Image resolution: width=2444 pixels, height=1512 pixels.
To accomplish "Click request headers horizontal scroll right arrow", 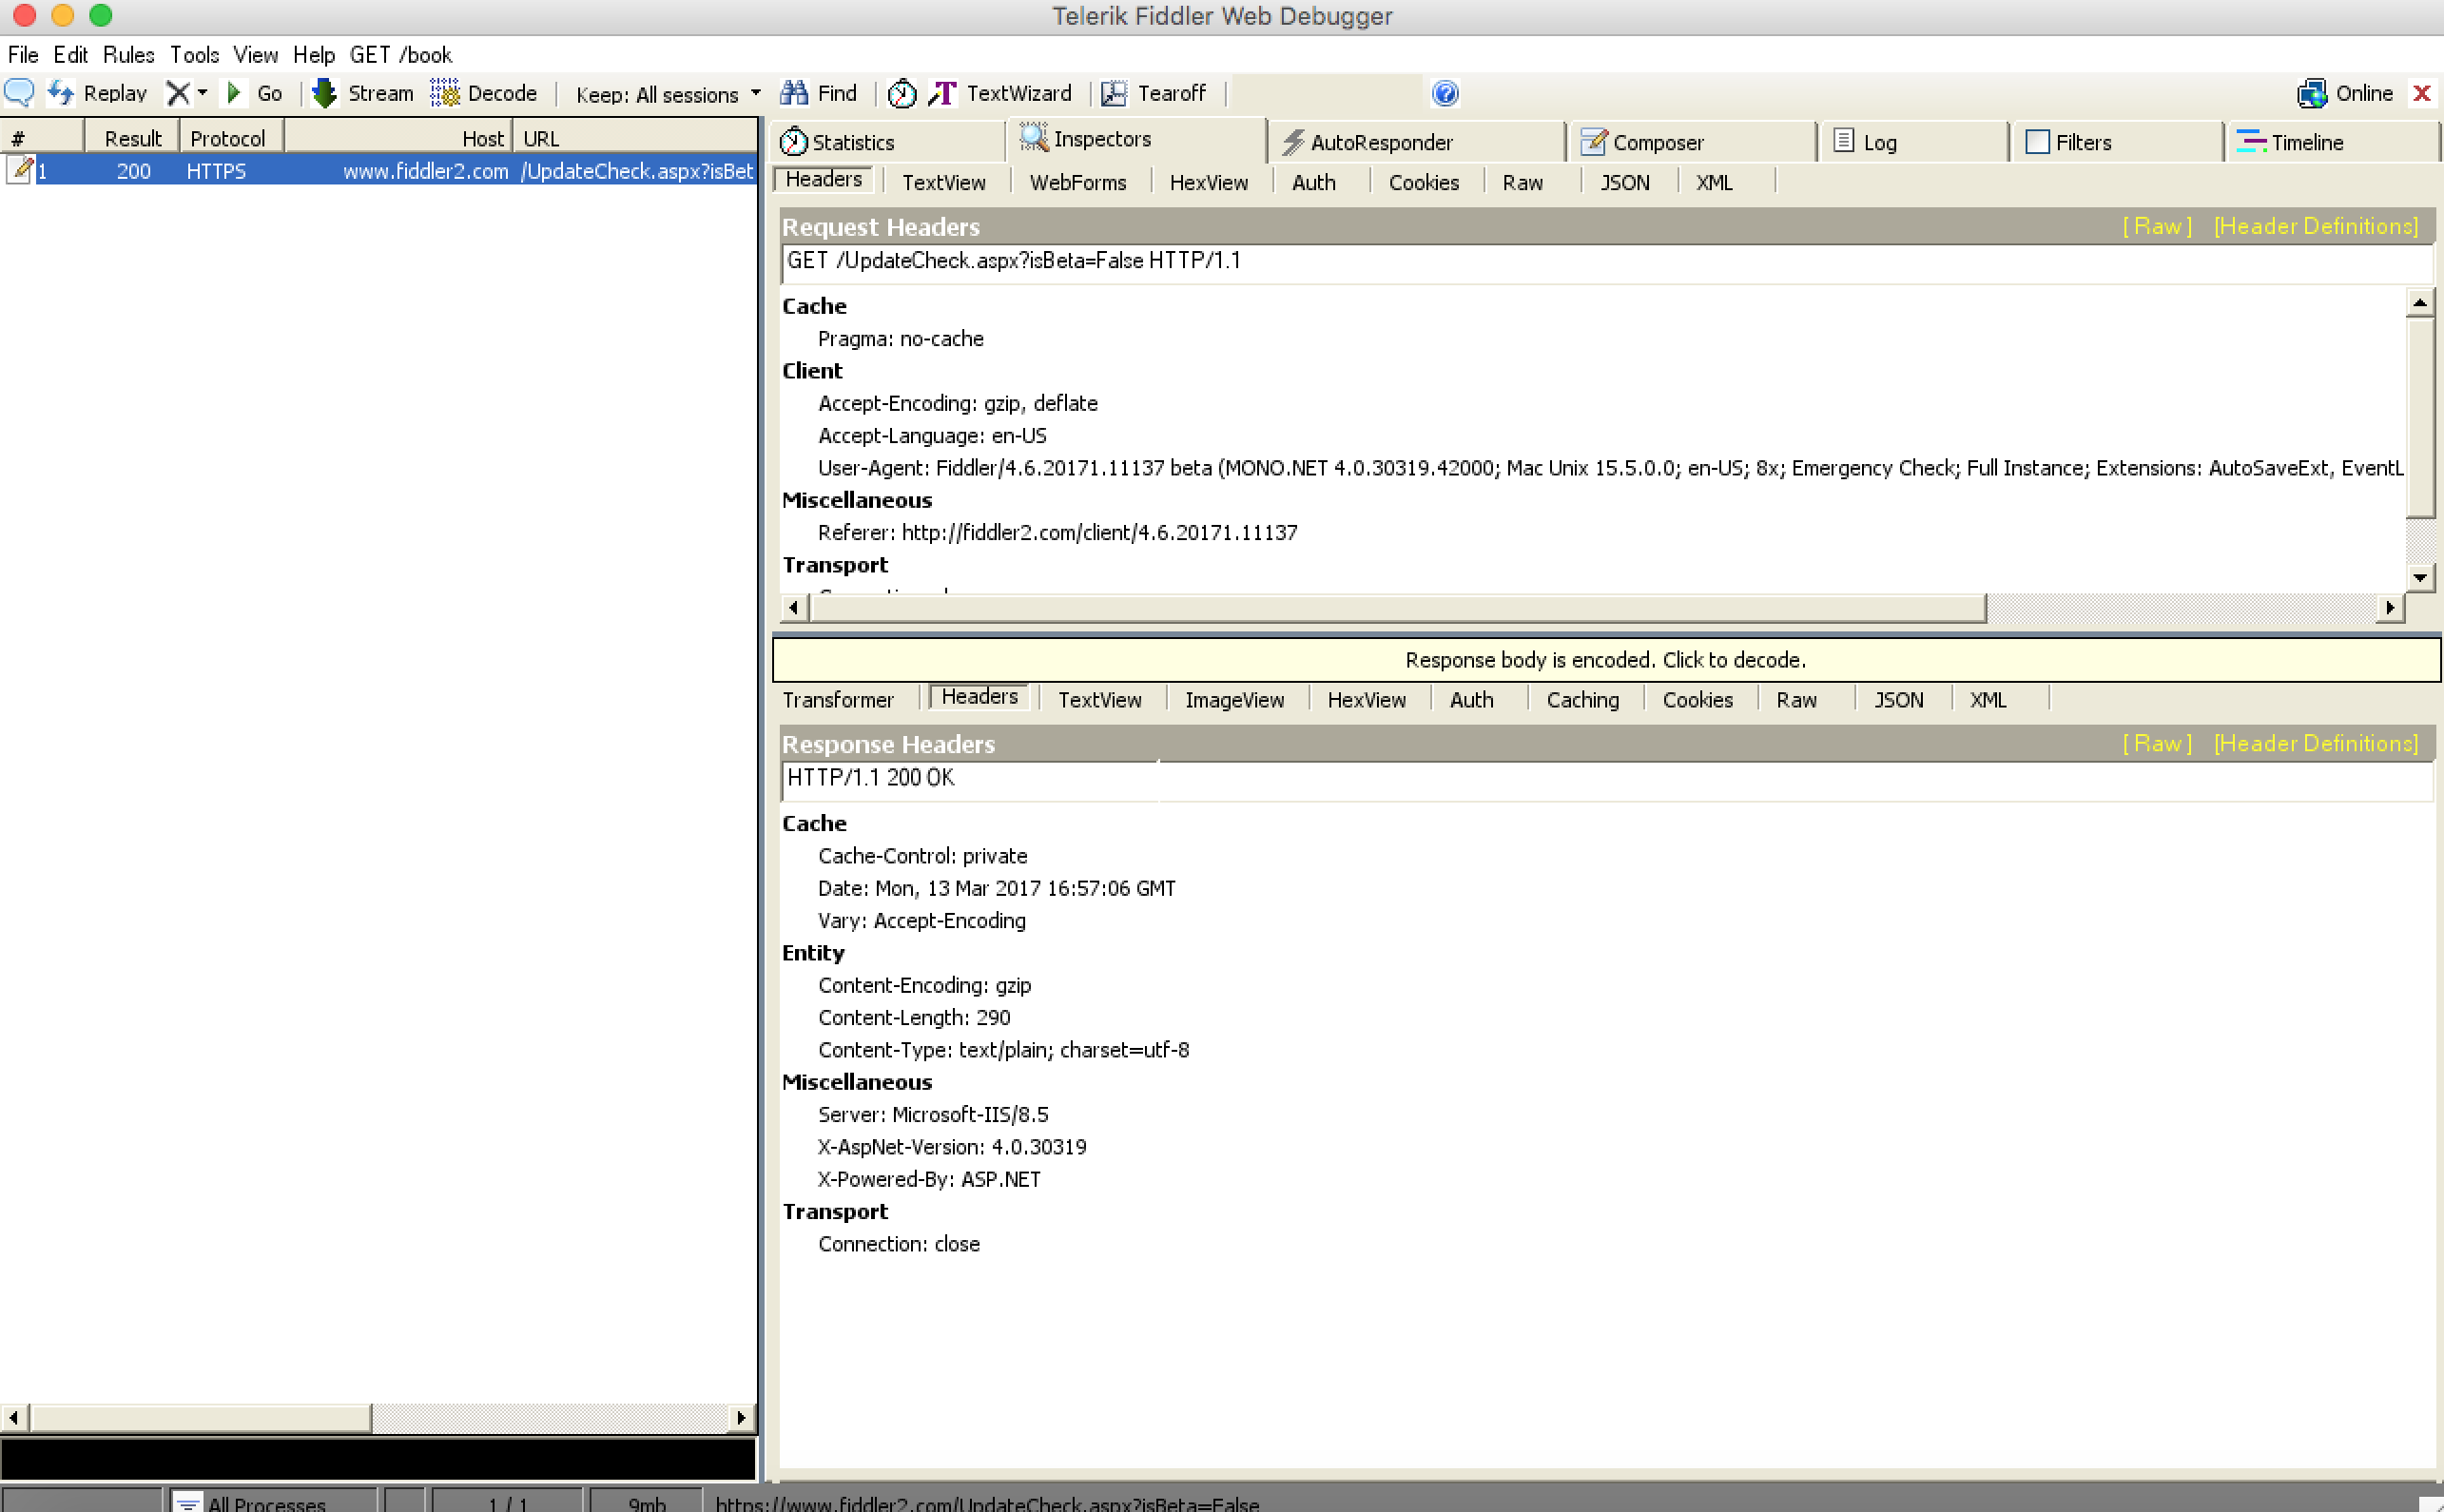I will click(2390, 607).
